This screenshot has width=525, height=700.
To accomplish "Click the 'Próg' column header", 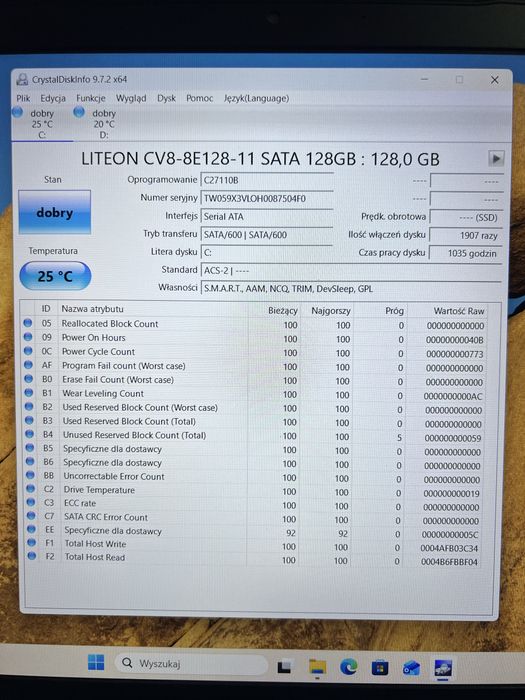I will coord(394,311).
